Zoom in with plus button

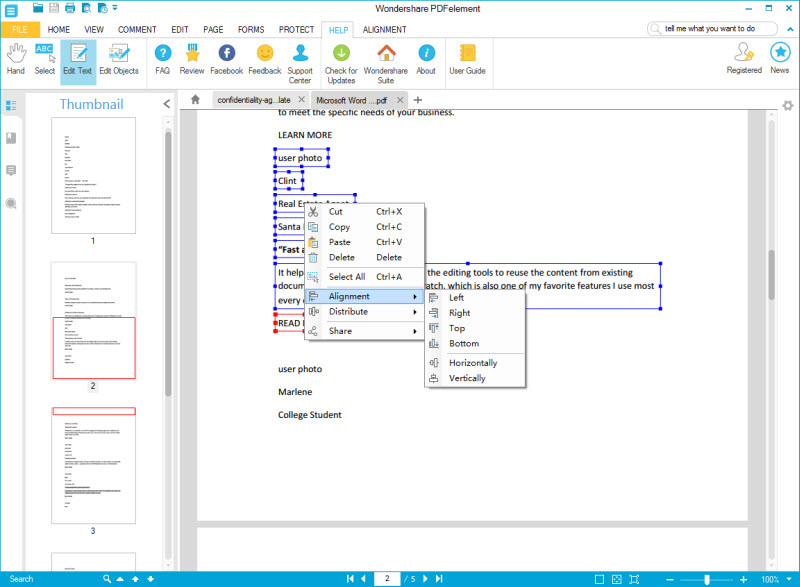743,580
